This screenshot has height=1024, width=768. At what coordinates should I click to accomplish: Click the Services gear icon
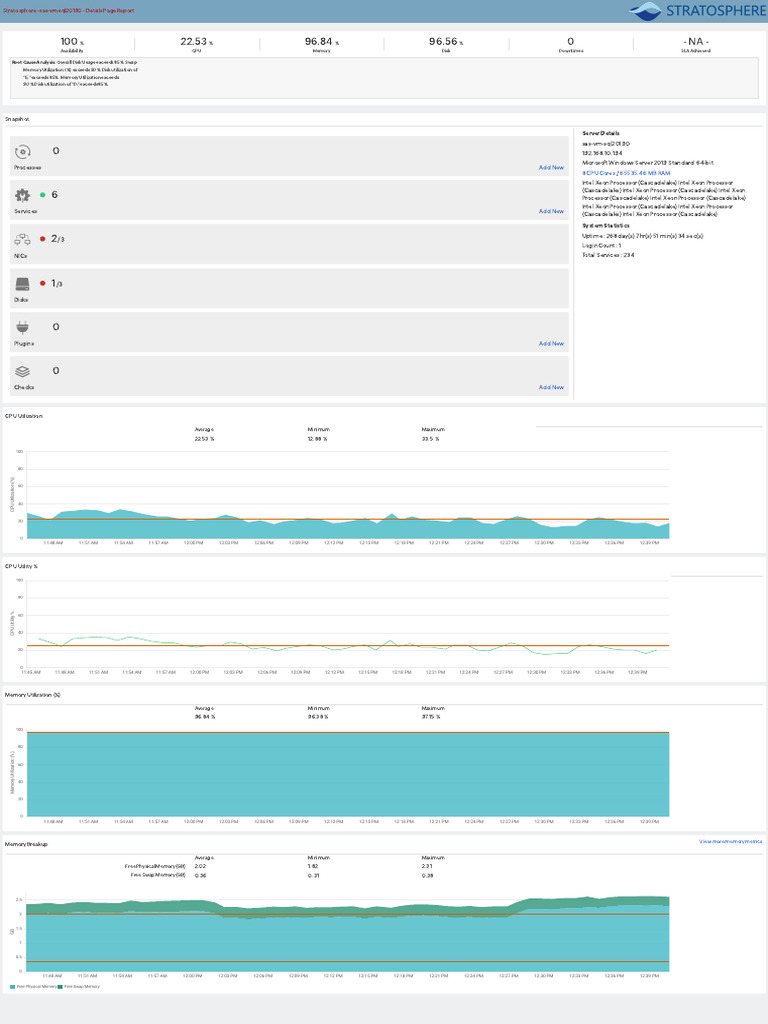(x=23, y=195)
